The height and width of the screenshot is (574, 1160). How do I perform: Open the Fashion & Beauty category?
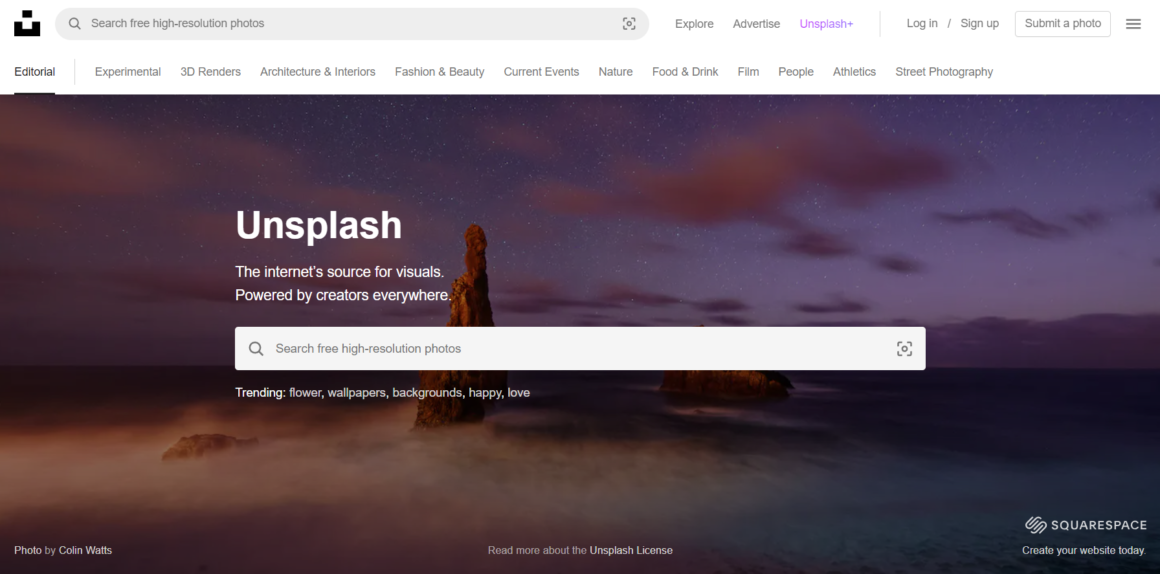pyautogui.click(x=439, y=72)
